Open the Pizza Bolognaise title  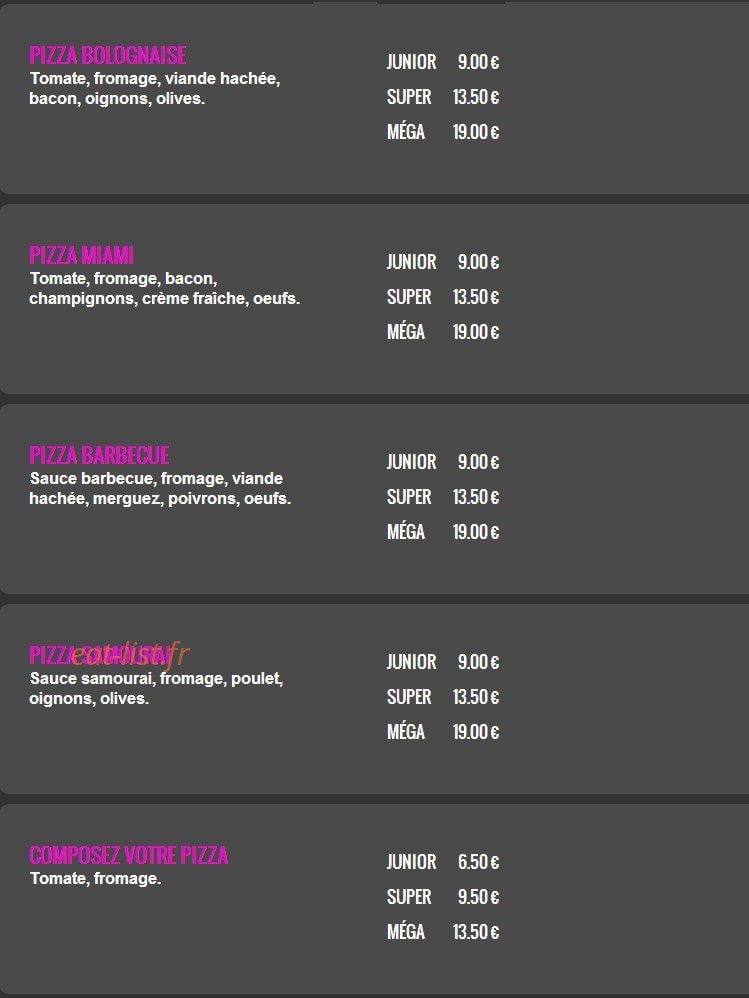click(x=108, y=55)
